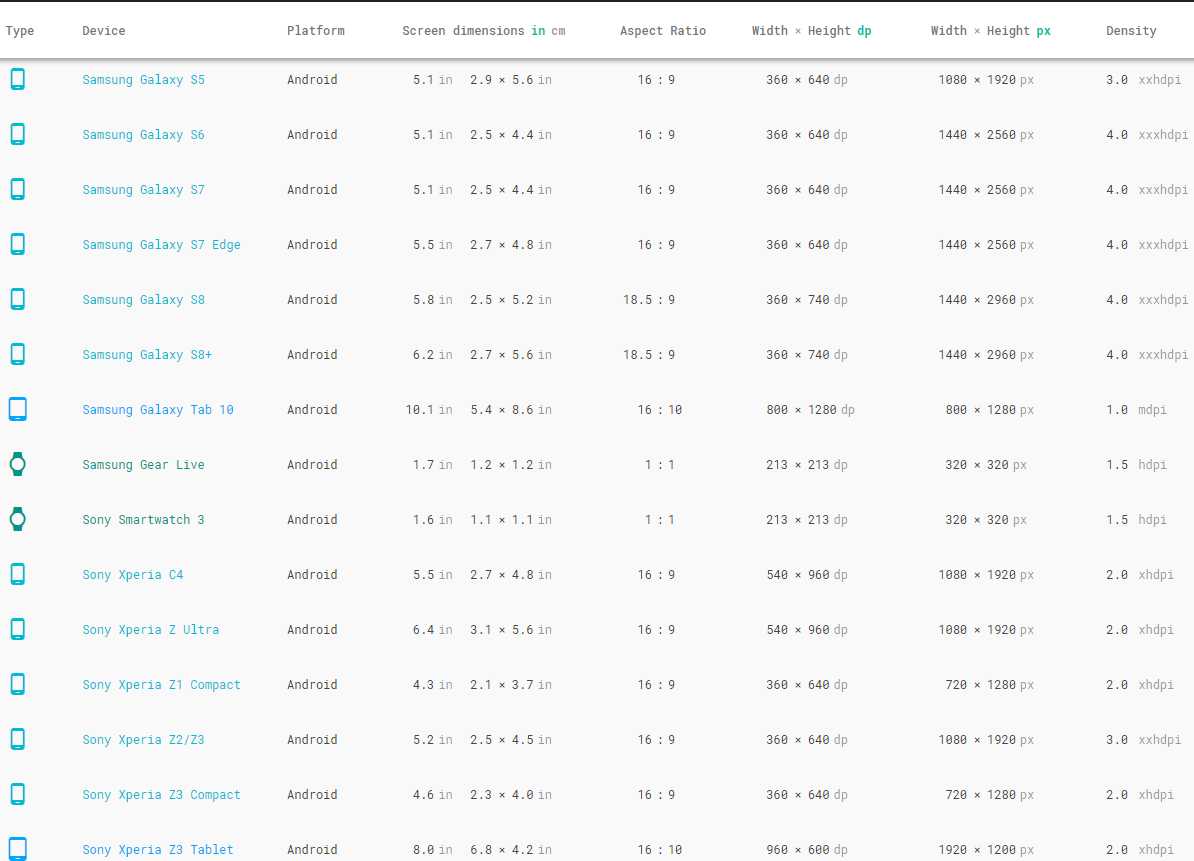Click 2.3 × 4.0 in for Xperia Z3 Compact

coord(511,795)
